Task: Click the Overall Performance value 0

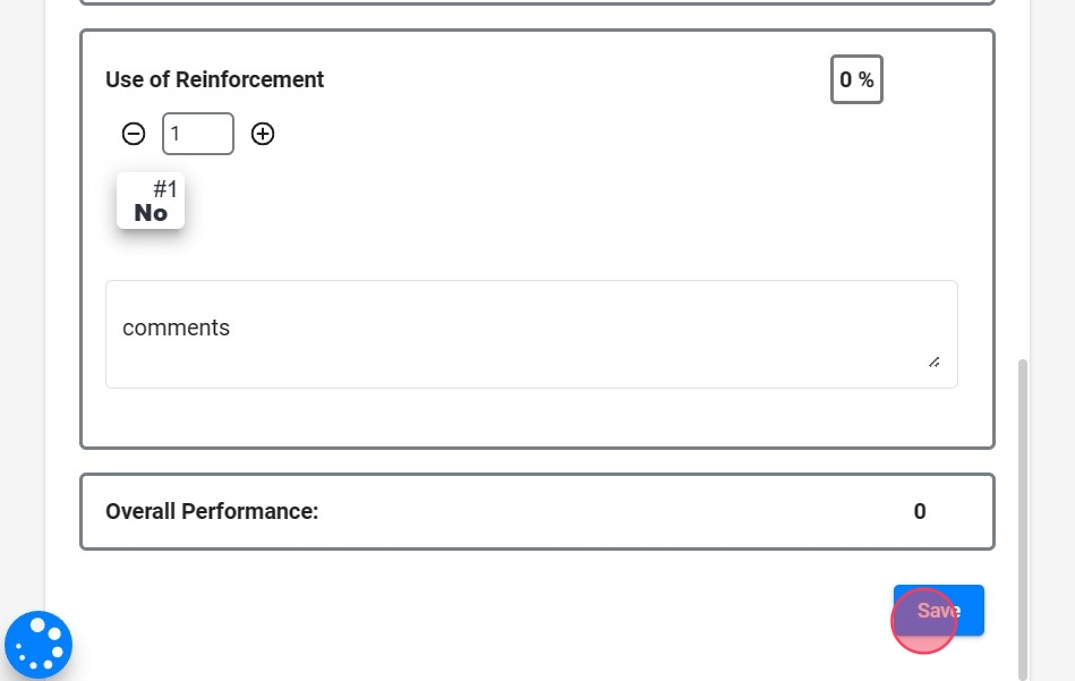Action: [x=919, y=512]
